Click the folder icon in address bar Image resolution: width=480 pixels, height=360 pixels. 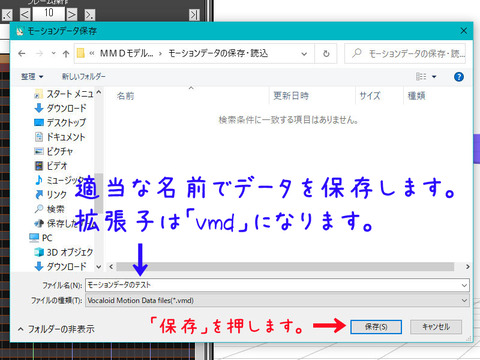80,53
